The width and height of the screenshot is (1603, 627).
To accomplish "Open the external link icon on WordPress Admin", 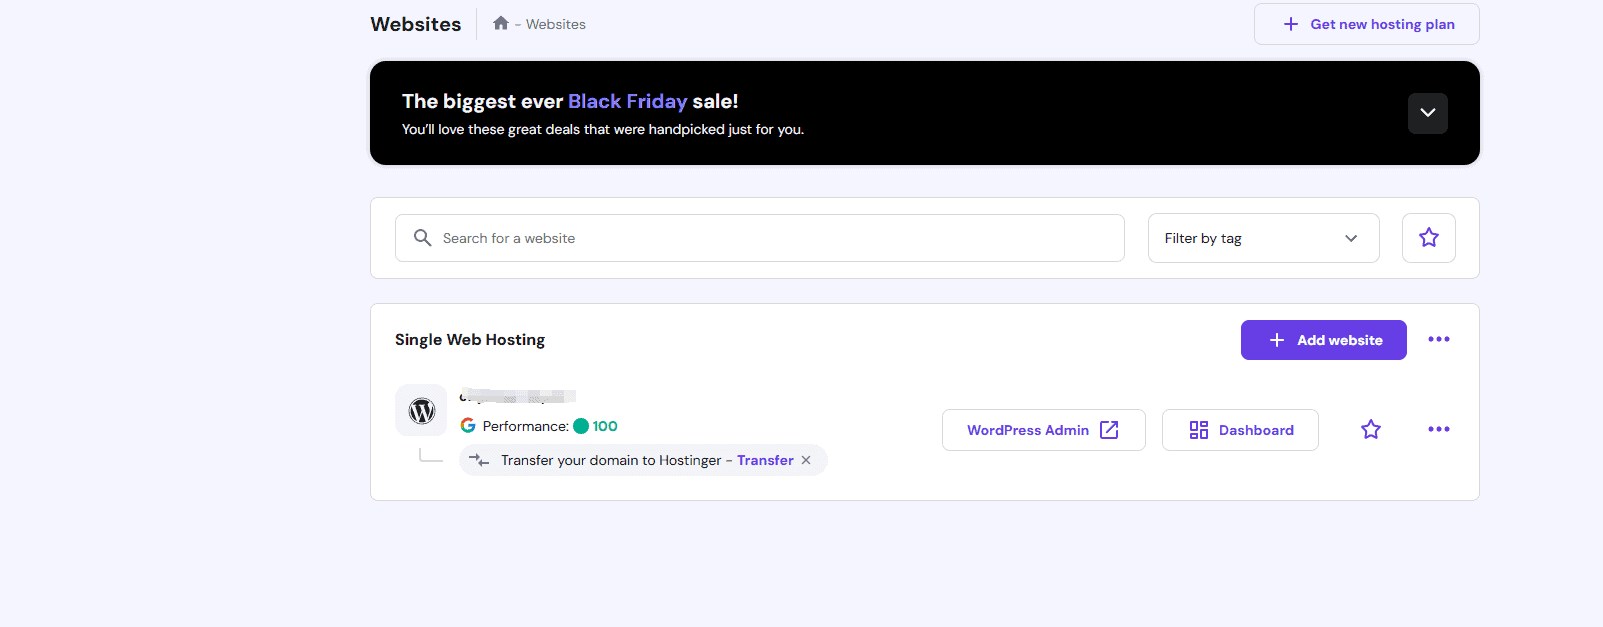I will pos(1109,430).
